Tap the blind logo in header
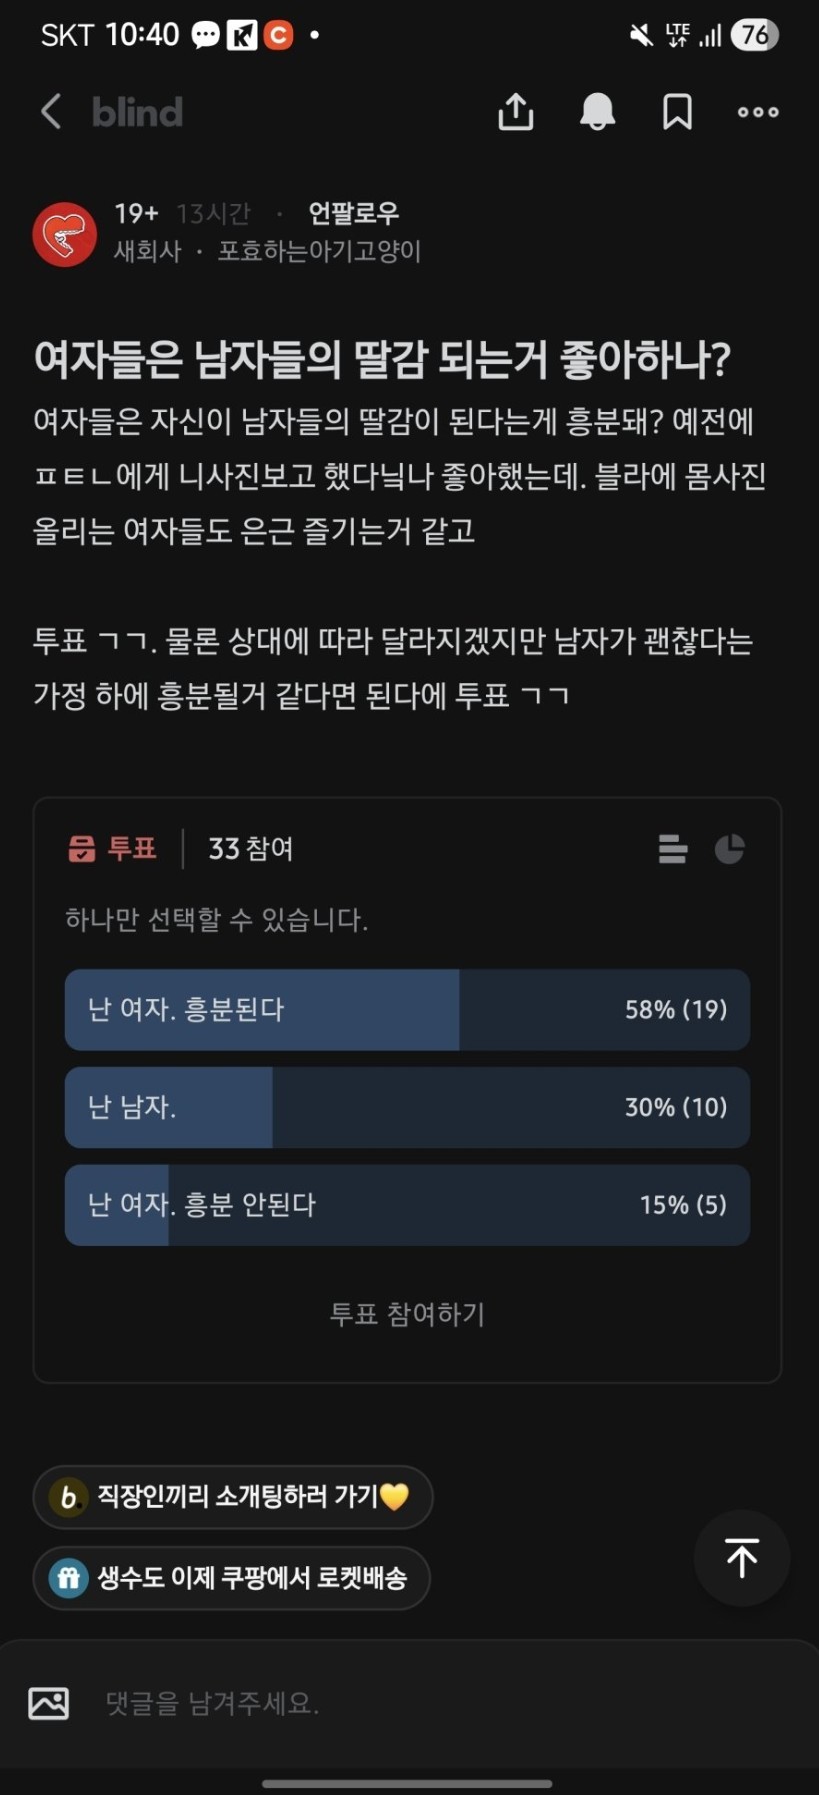The image size is (819, 1795). (137, 112)
